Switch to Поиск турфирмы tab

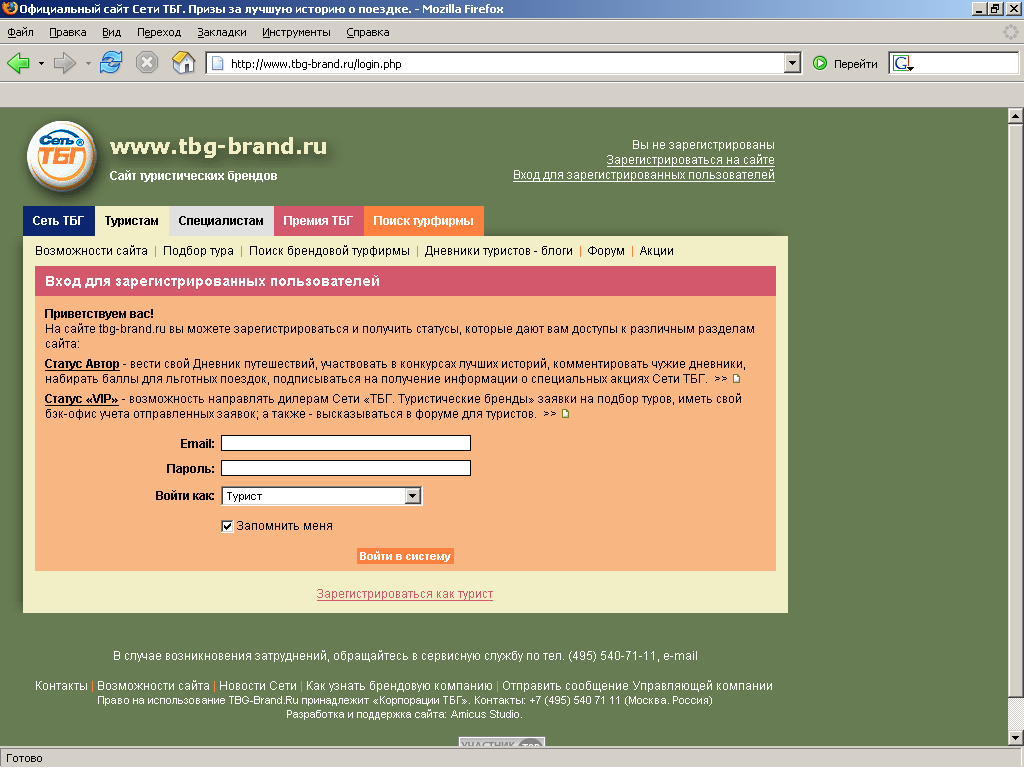(423, 221)
